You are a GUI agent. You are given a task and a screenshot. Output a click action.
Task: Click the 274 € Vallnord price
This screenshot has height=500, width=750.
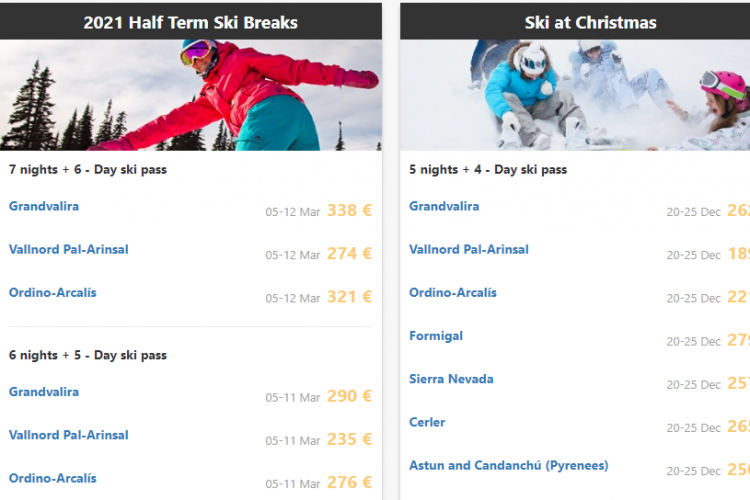[x=349, y=254]
